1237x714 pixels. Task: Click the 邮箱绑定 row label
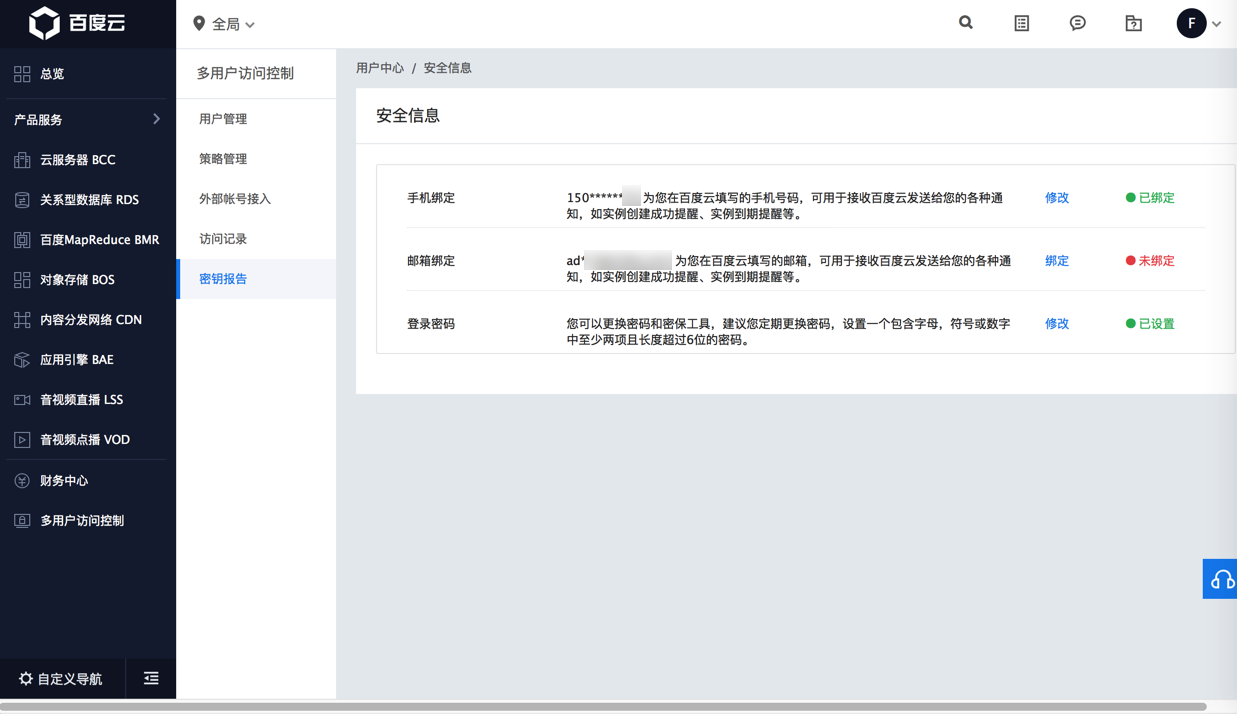(x=431, y=261)
